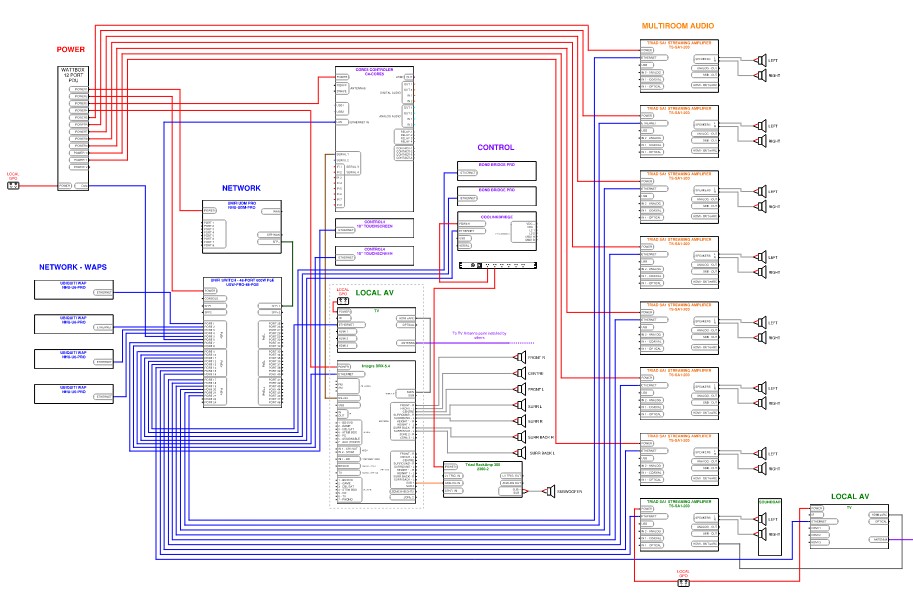Select the SURR L speaker symbol
The width and height of the screenshot is (913, 602).
pyautogui.click(x=519, y=405)
